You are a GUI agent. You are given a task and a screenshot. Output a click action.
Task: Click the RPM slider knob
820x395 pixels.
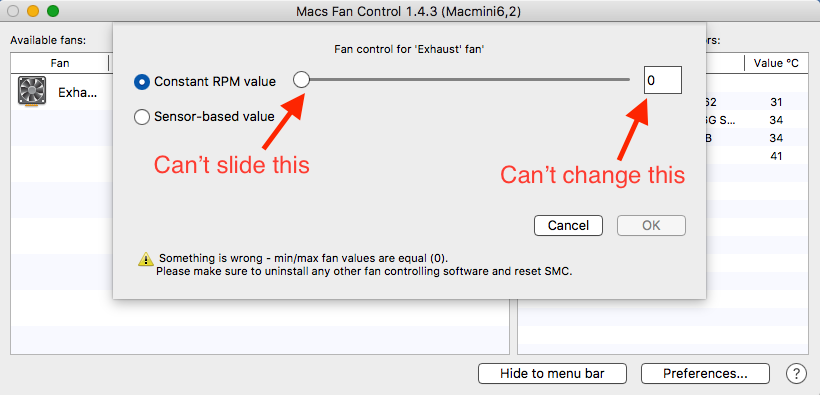click(301, 80)
